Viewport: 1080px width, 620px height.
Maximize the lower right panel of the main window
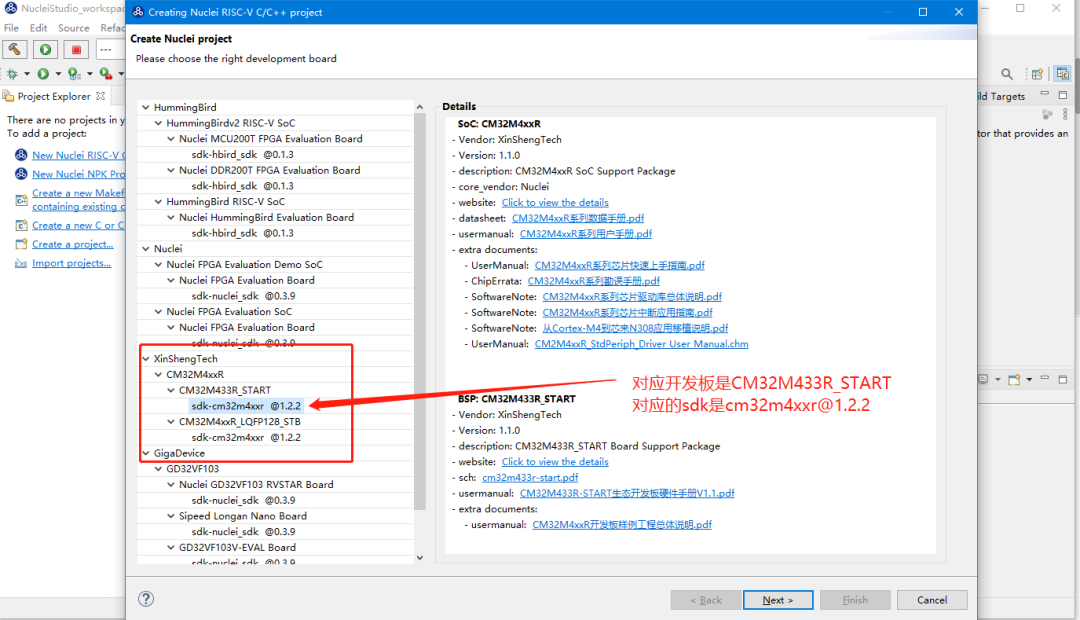1063,380
